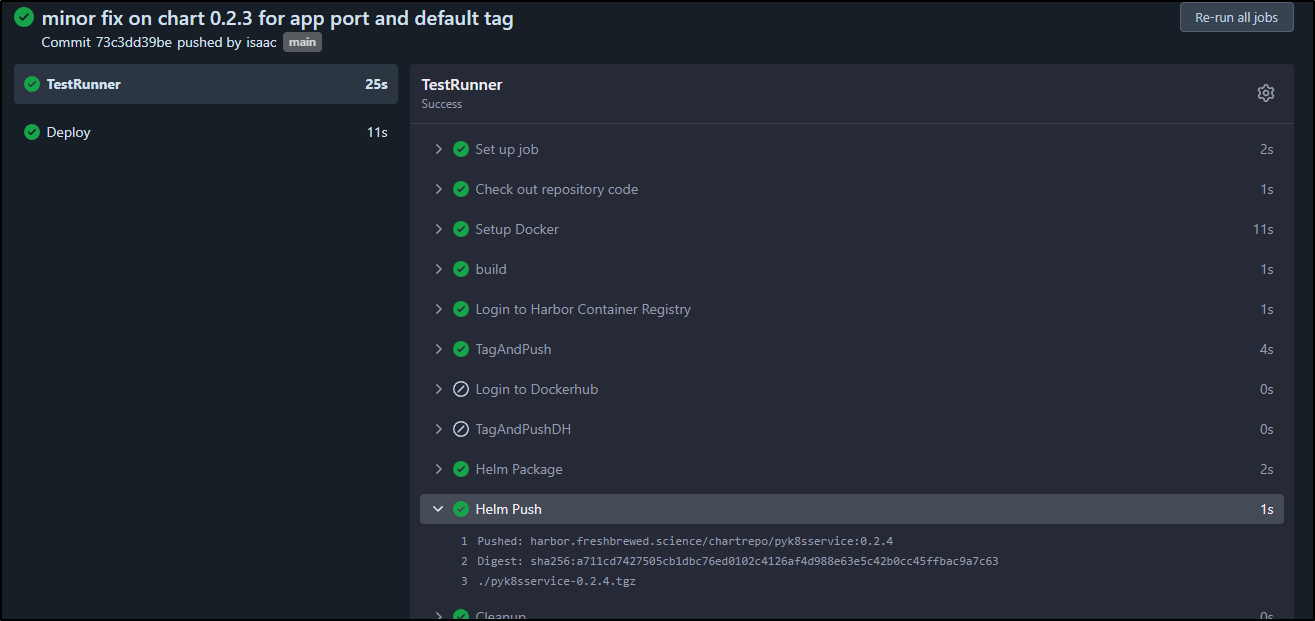1315x621 pixels.
Task: Expand the Set up job step
Action: (x=438, y=149)
